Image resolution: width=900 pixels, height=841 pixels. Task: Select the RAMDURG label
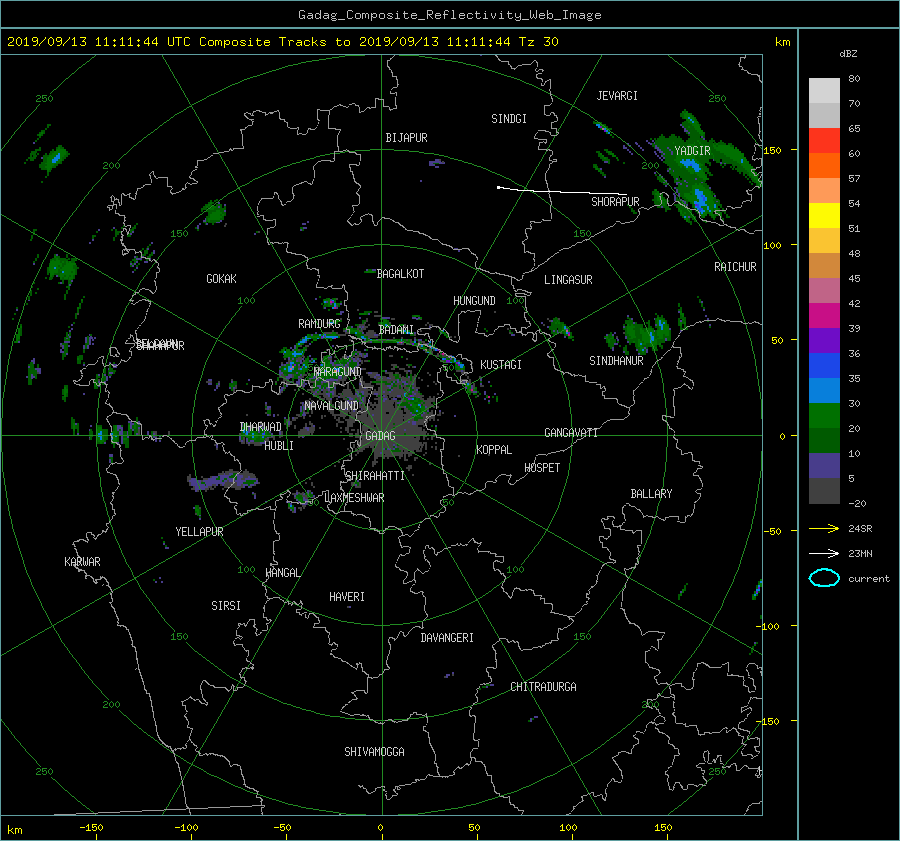pyautogui.click(x=319, y=324)
